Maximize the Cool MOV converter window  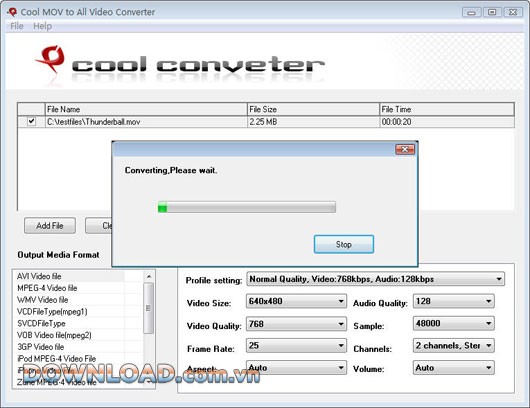(x=492, y=12)
